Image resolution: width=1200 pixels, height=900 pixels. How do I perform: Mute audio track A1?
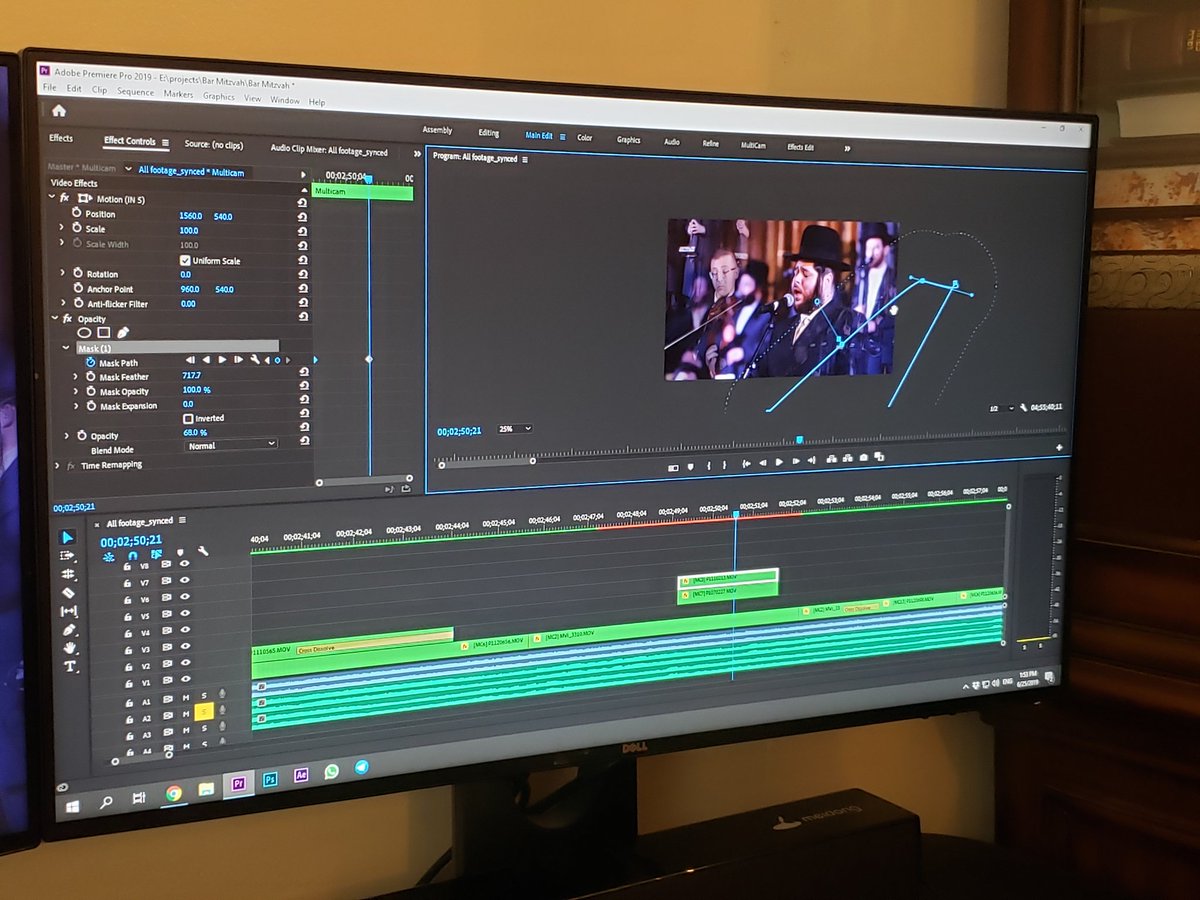pyautogui.click(x=187, y=697)
